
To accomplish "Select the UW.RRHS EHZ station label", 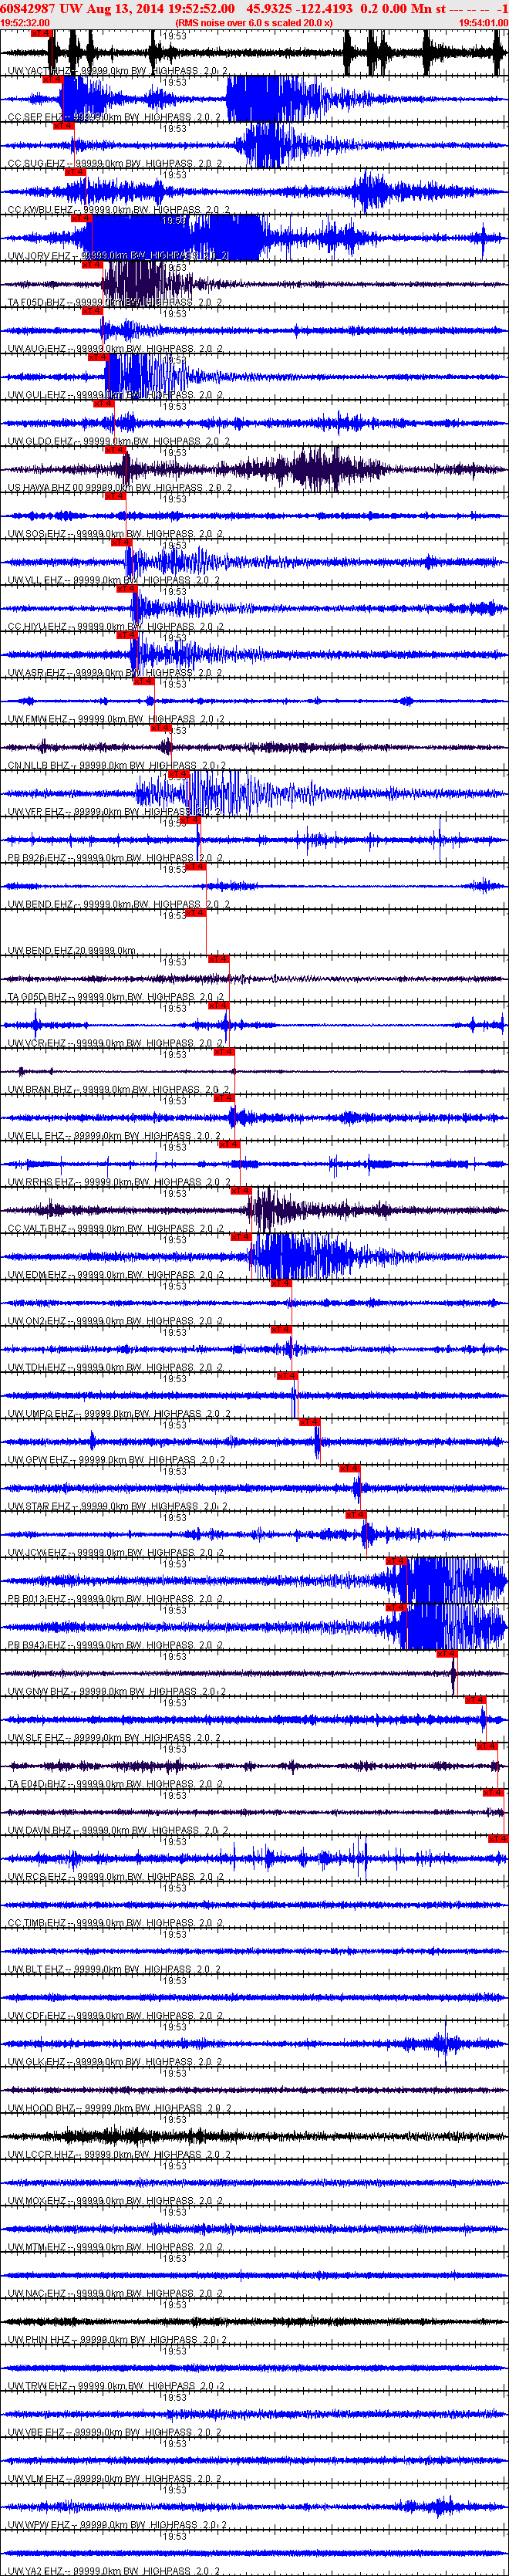I will [x=118, y=1182].
